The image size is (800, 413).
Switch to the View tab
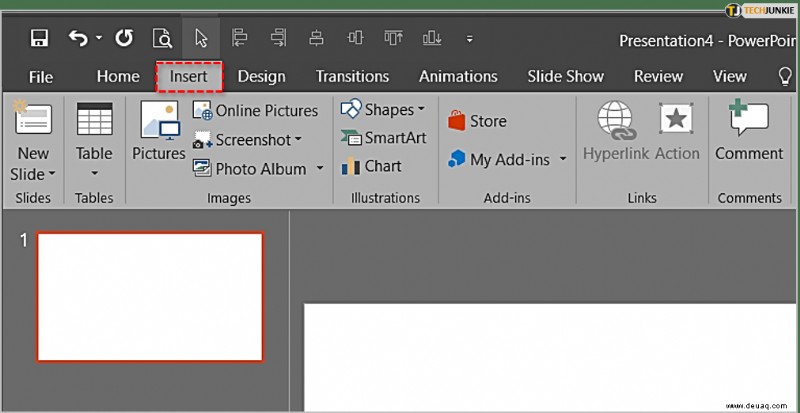coord(730,77)
